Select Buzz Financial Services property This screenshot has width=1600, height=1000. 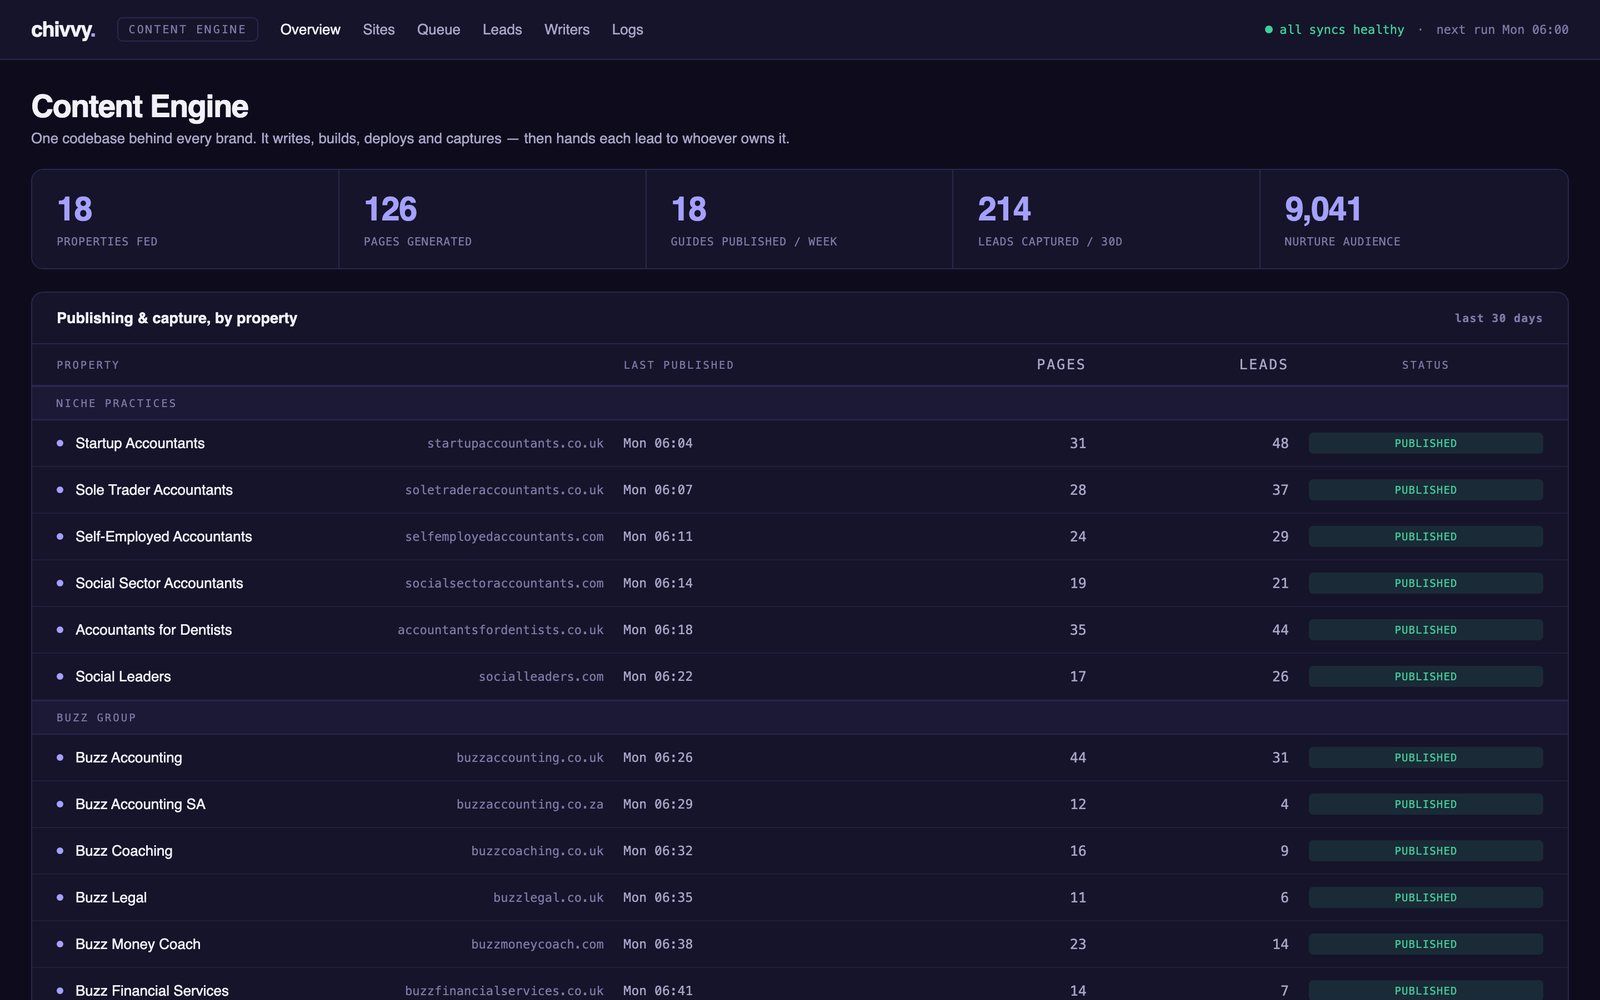(152, 990)
